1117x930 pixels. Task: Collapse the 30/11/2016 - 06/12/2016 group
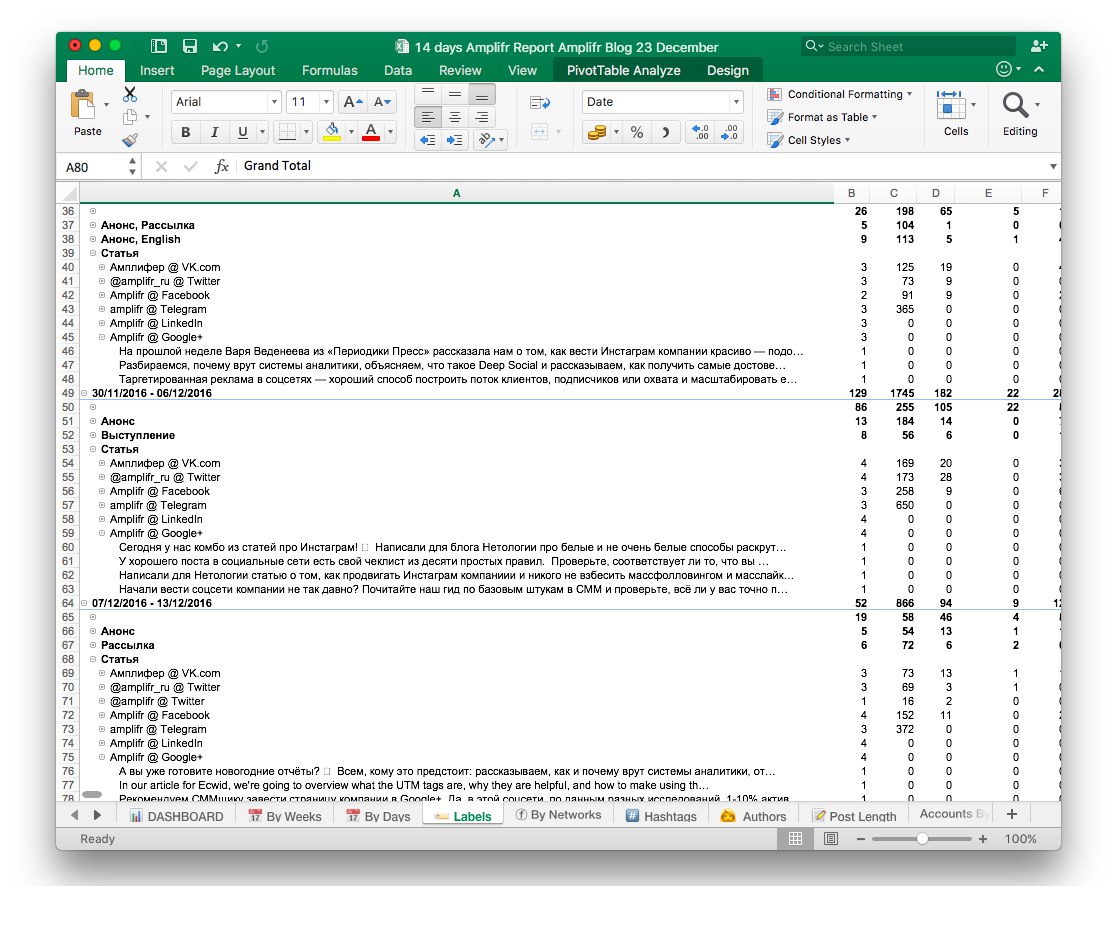click(x=84, y=393)
